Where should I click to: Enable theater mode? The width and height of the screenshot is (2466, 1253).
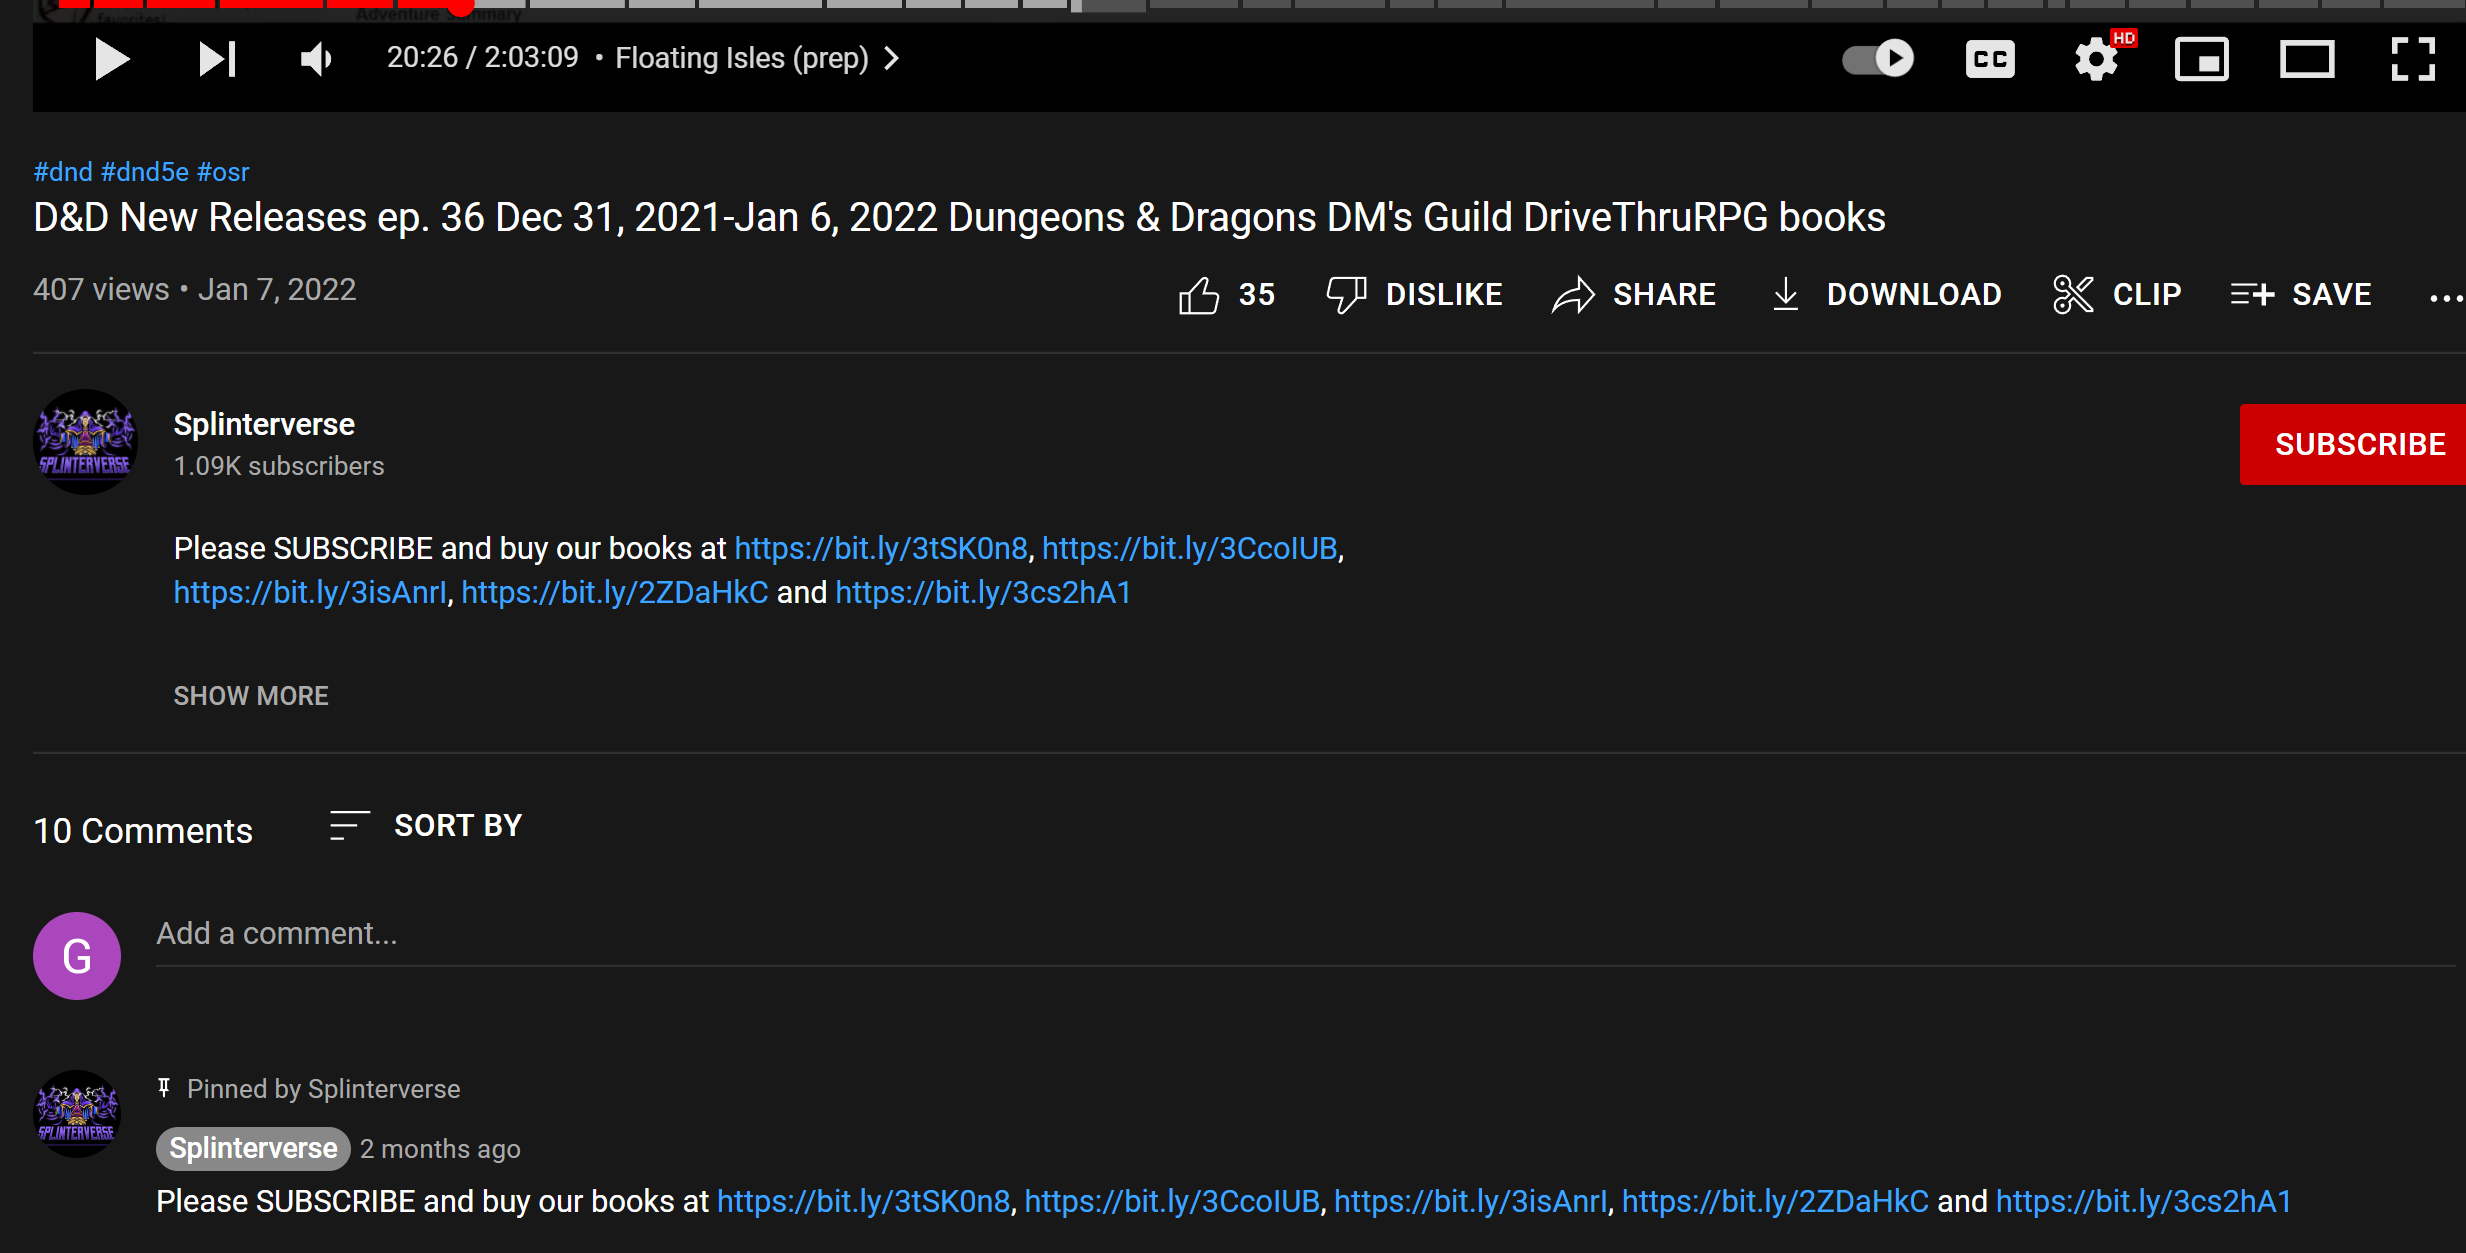pos(2307,59)
